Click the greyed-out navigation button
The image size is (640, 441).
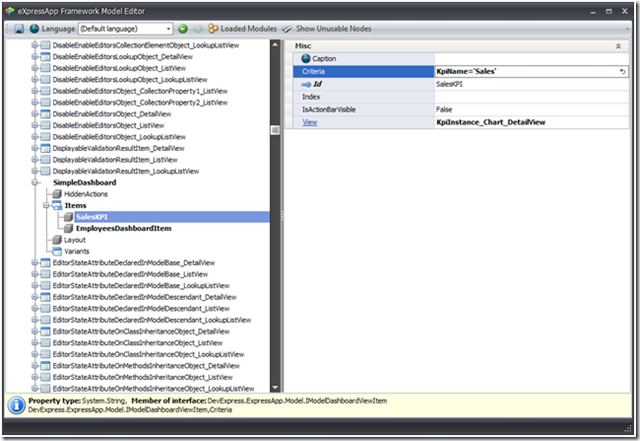coord(198,29)
